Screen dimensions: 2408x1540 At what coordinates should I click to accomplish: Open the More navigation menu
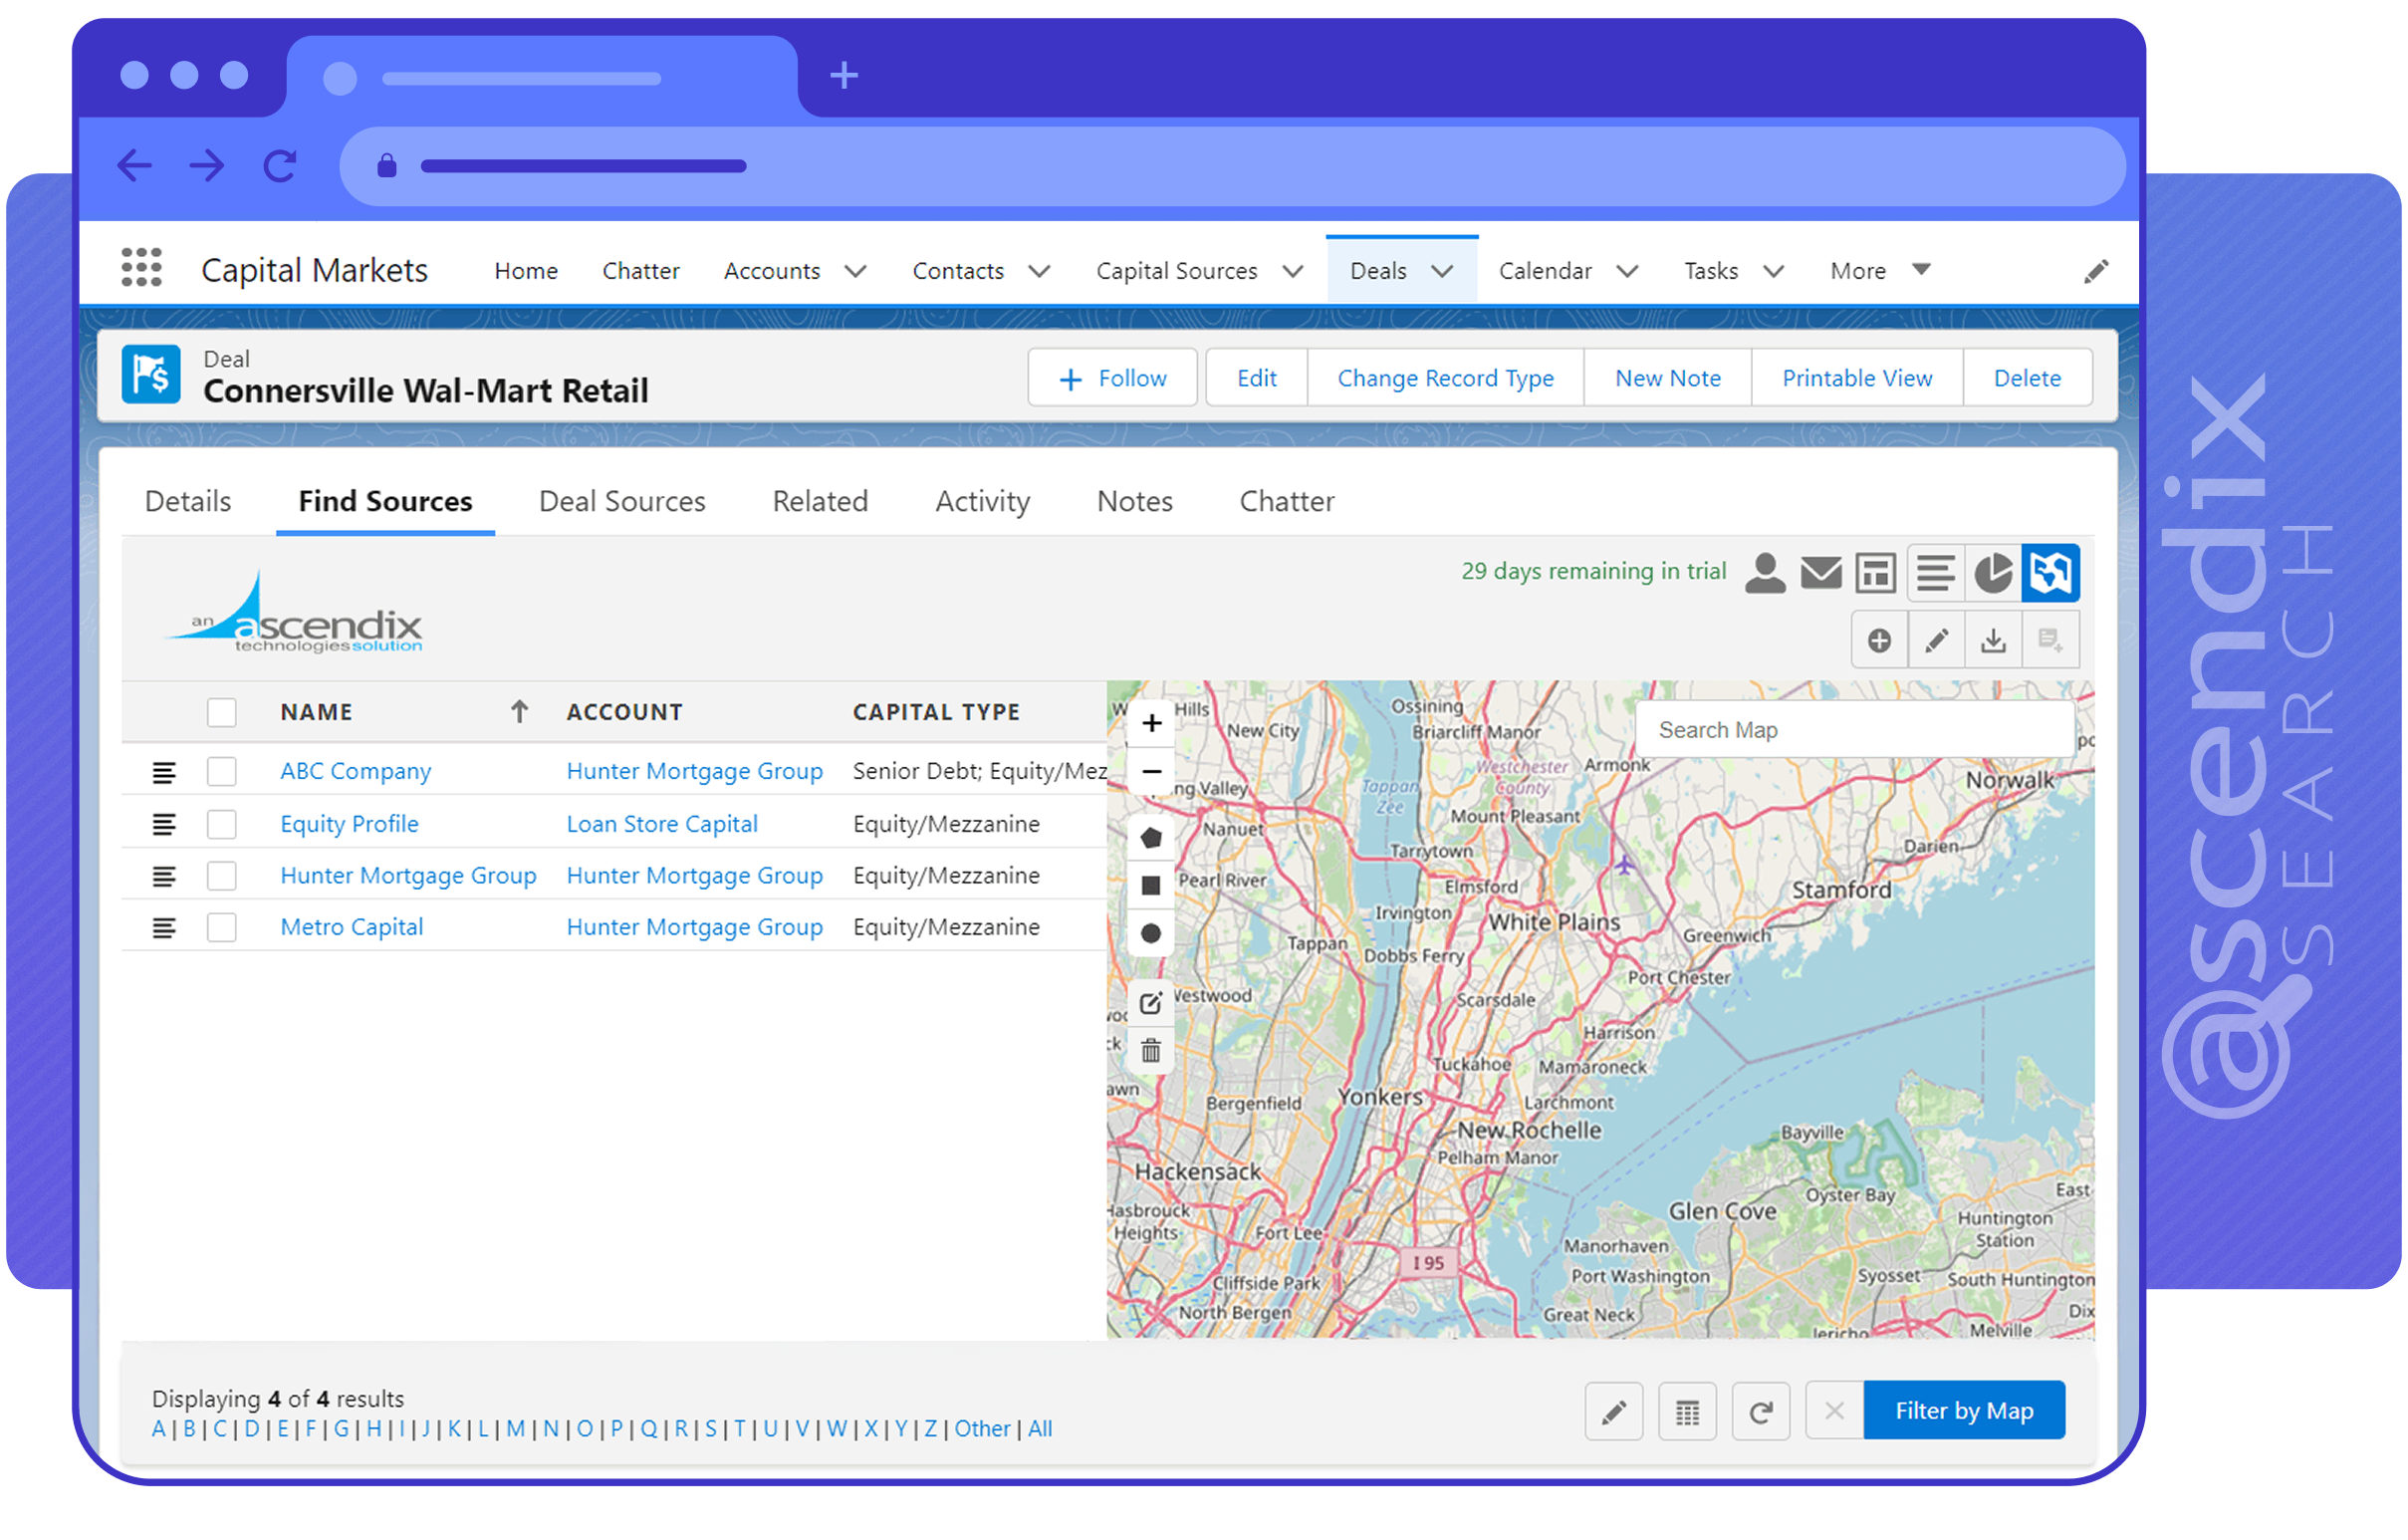1880,271
